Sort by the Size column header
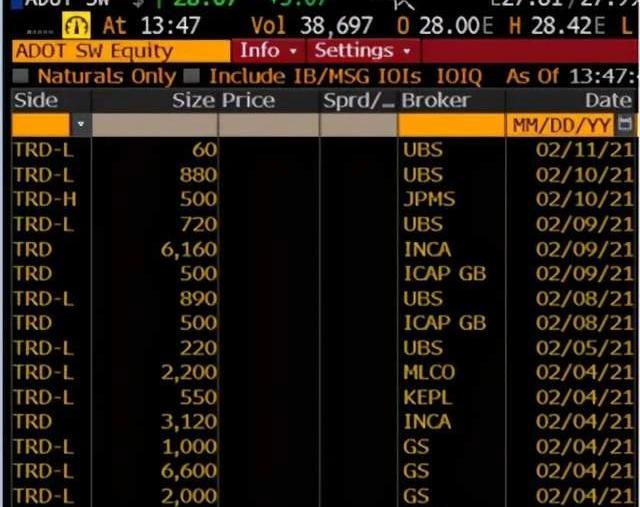Viewport: 640px width, 507px height. 193,100
